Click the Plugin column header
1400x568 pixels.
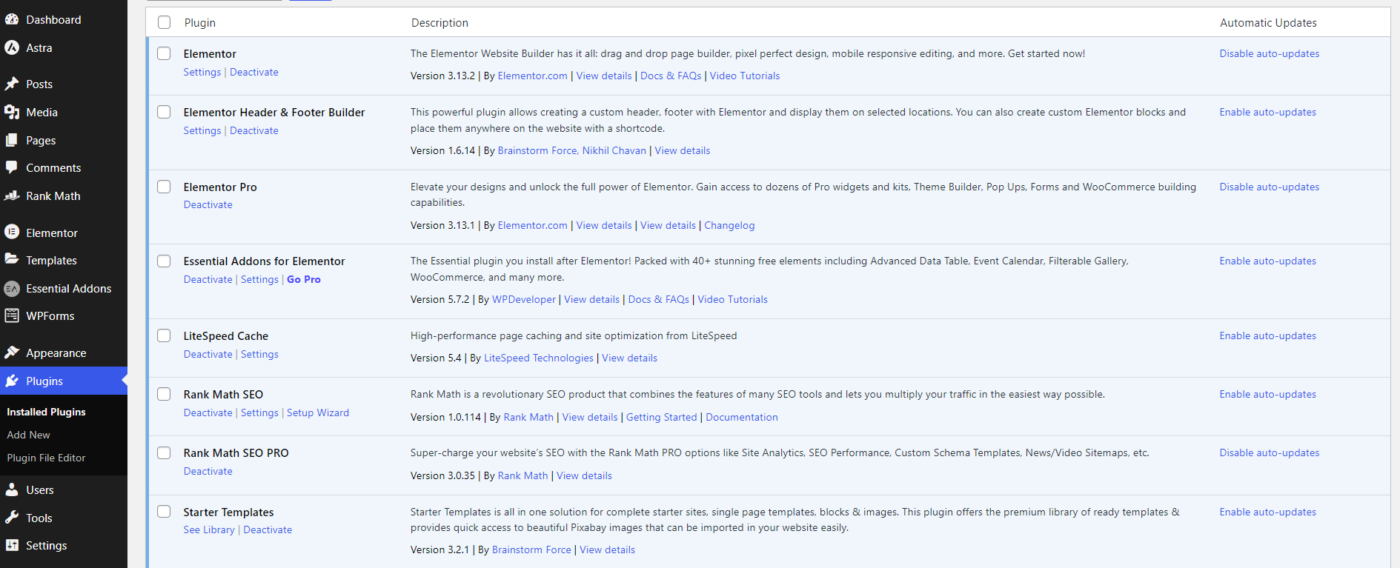tap(200, 22)
